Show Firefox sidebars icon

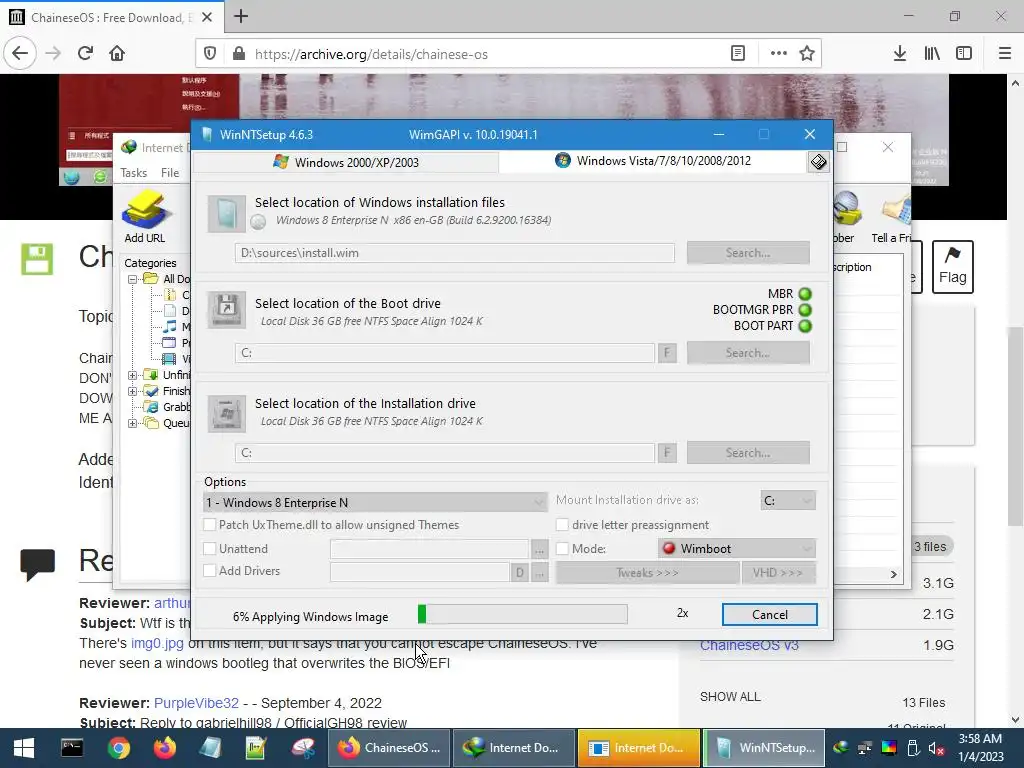[964, 54]
